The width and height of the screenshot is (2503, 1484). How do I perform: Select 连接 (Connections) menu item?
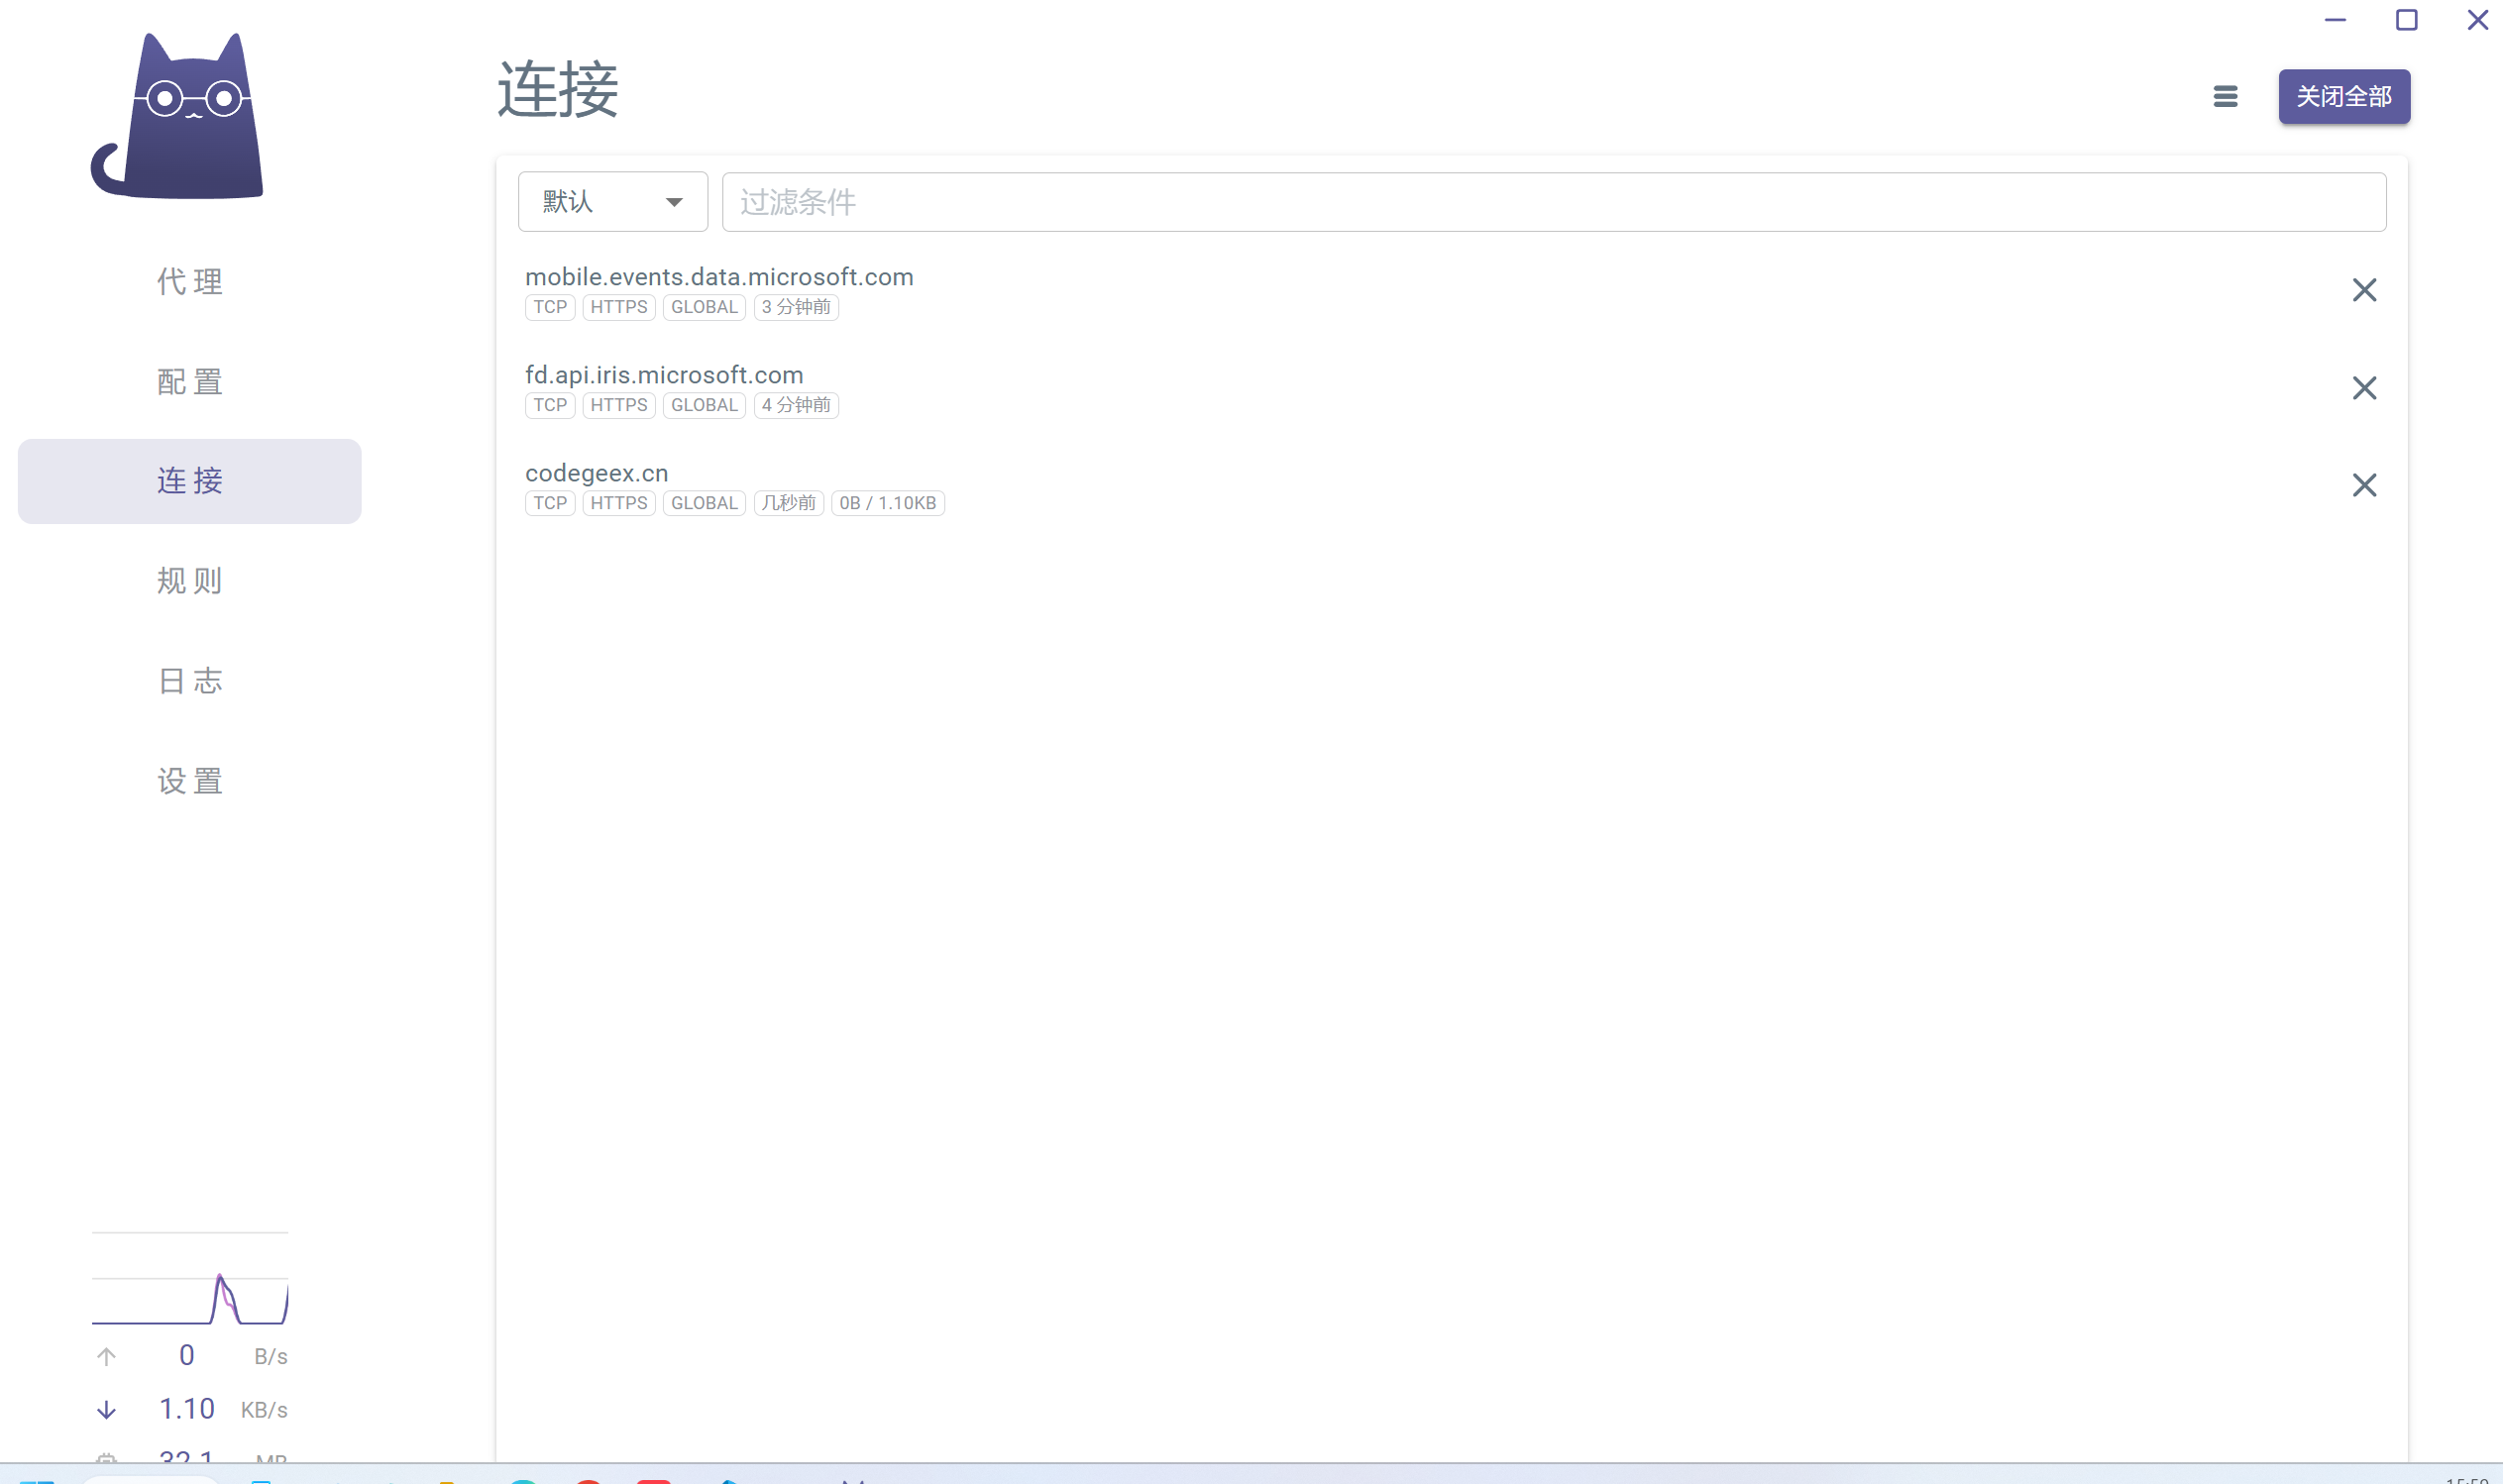pos(189,480)
